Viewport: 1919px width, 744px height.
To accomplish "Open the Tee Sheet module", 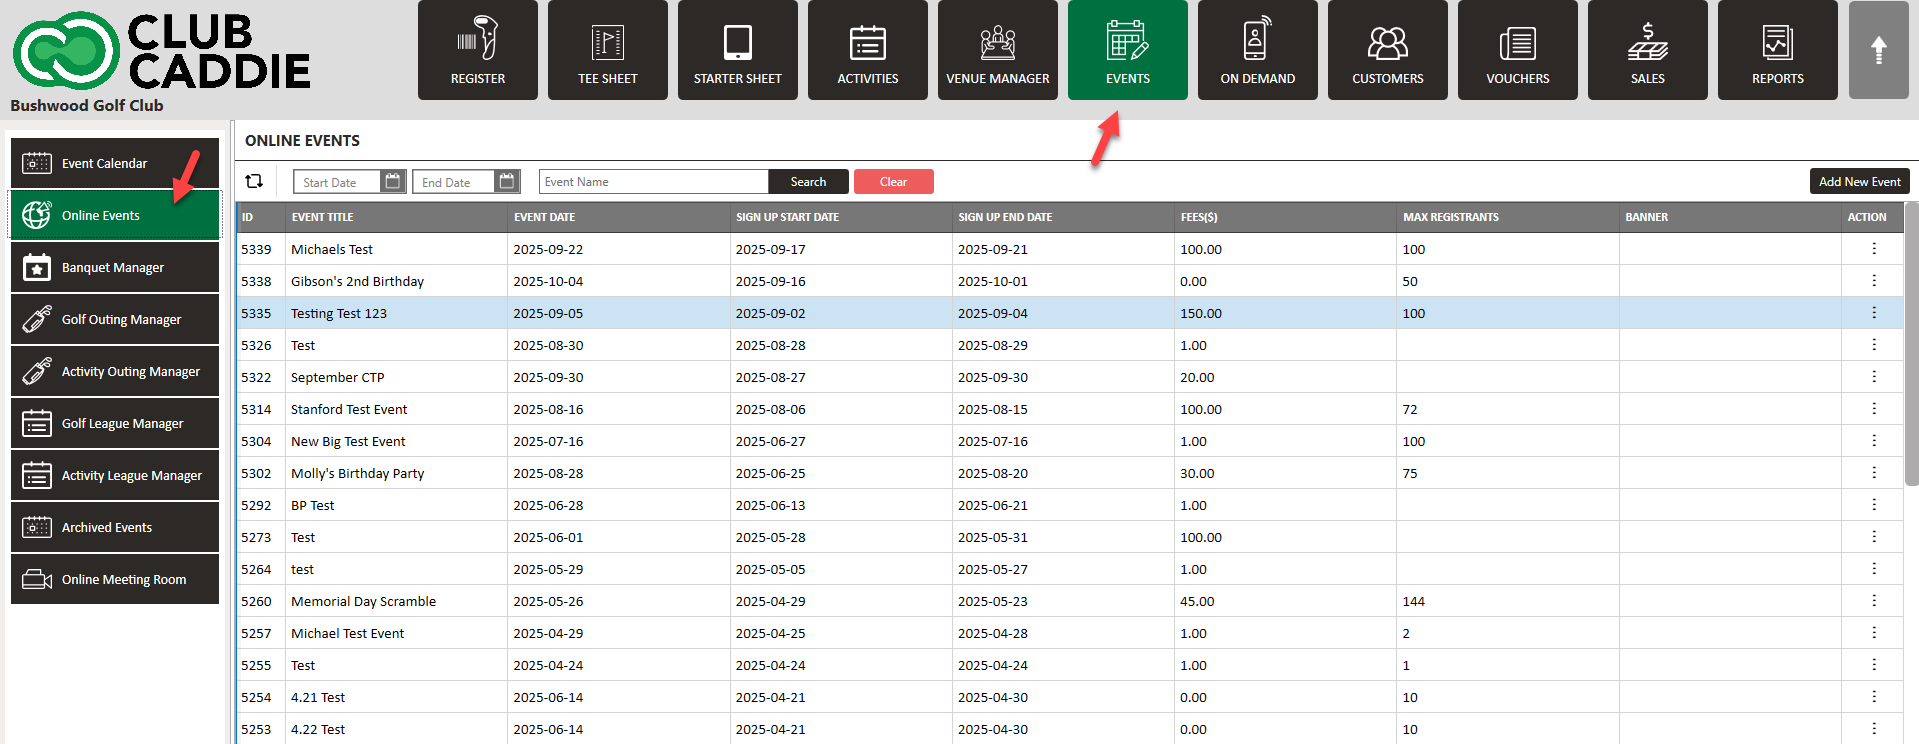I will (x=608, y=50).
